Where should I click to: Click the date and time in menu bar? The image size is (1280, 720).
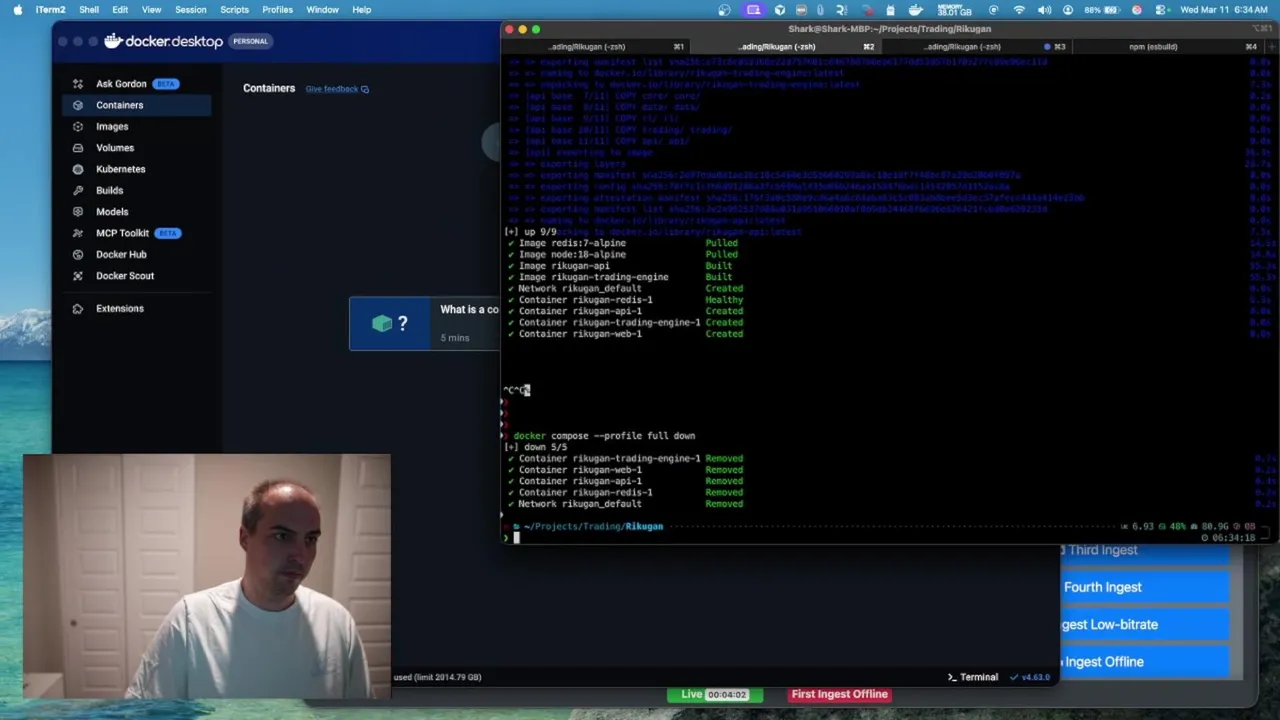pos(1224,10)
